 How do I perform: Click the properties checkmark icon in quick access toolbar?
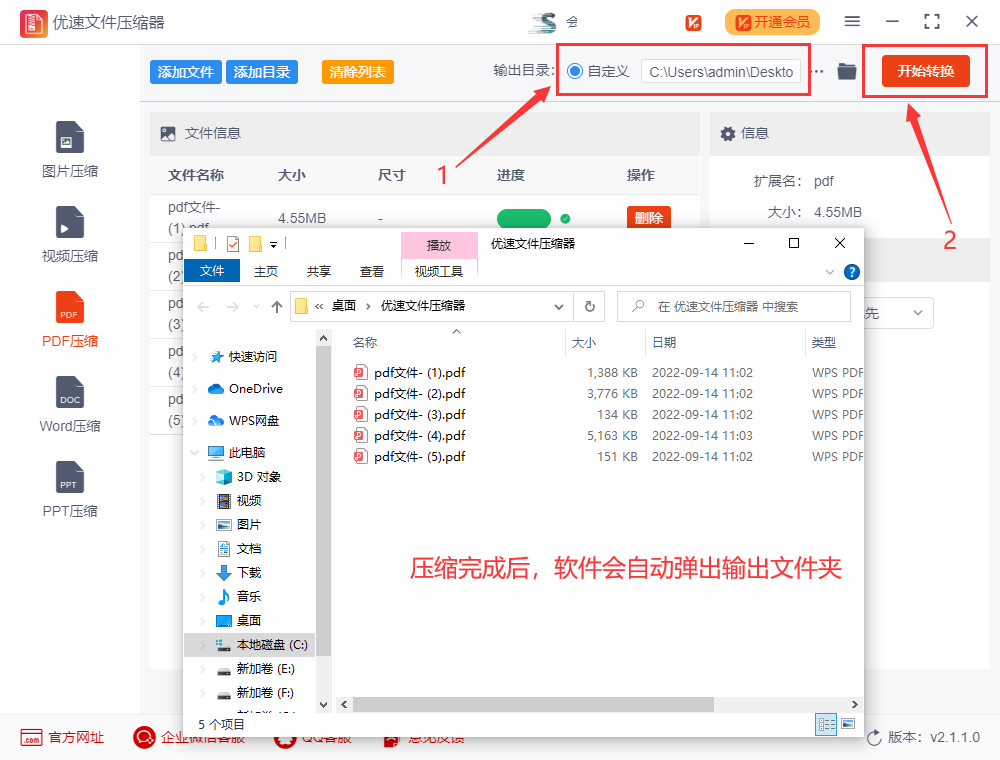pos(233,244)
